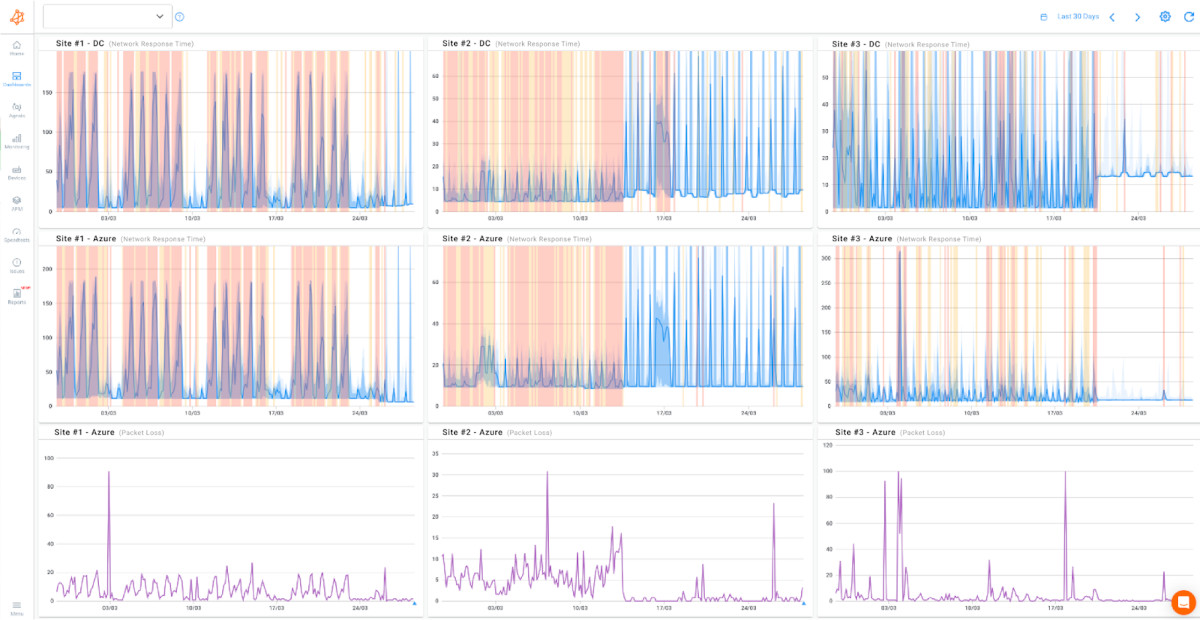View the new Reports section
This screenshot has width=1200, height=620.
click(x=16, y=295)
